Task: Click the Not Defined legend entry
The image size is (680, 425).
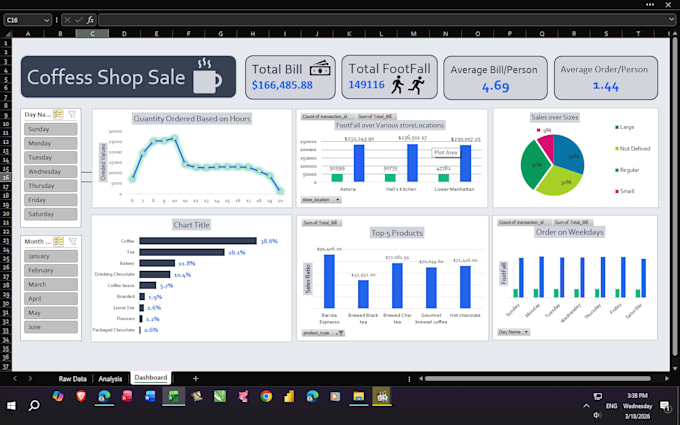Action: (633, 148)
